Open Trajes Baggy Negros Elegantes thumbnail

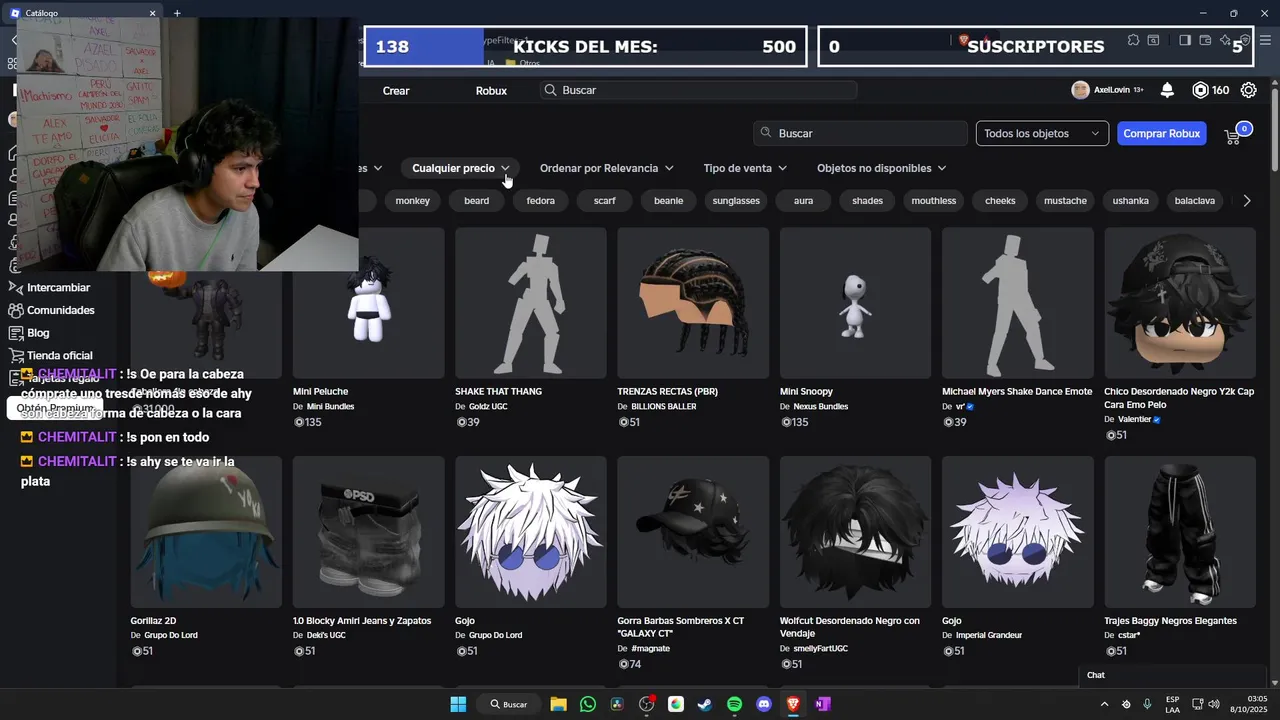click(x=1180, y=532)
